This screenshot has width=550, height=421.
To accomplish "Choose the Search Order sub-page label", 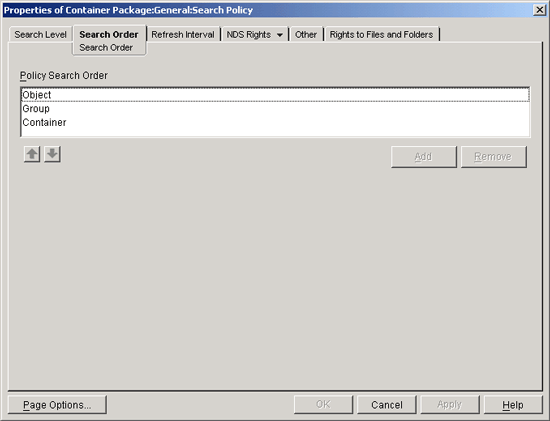I will tap(106, 47).
